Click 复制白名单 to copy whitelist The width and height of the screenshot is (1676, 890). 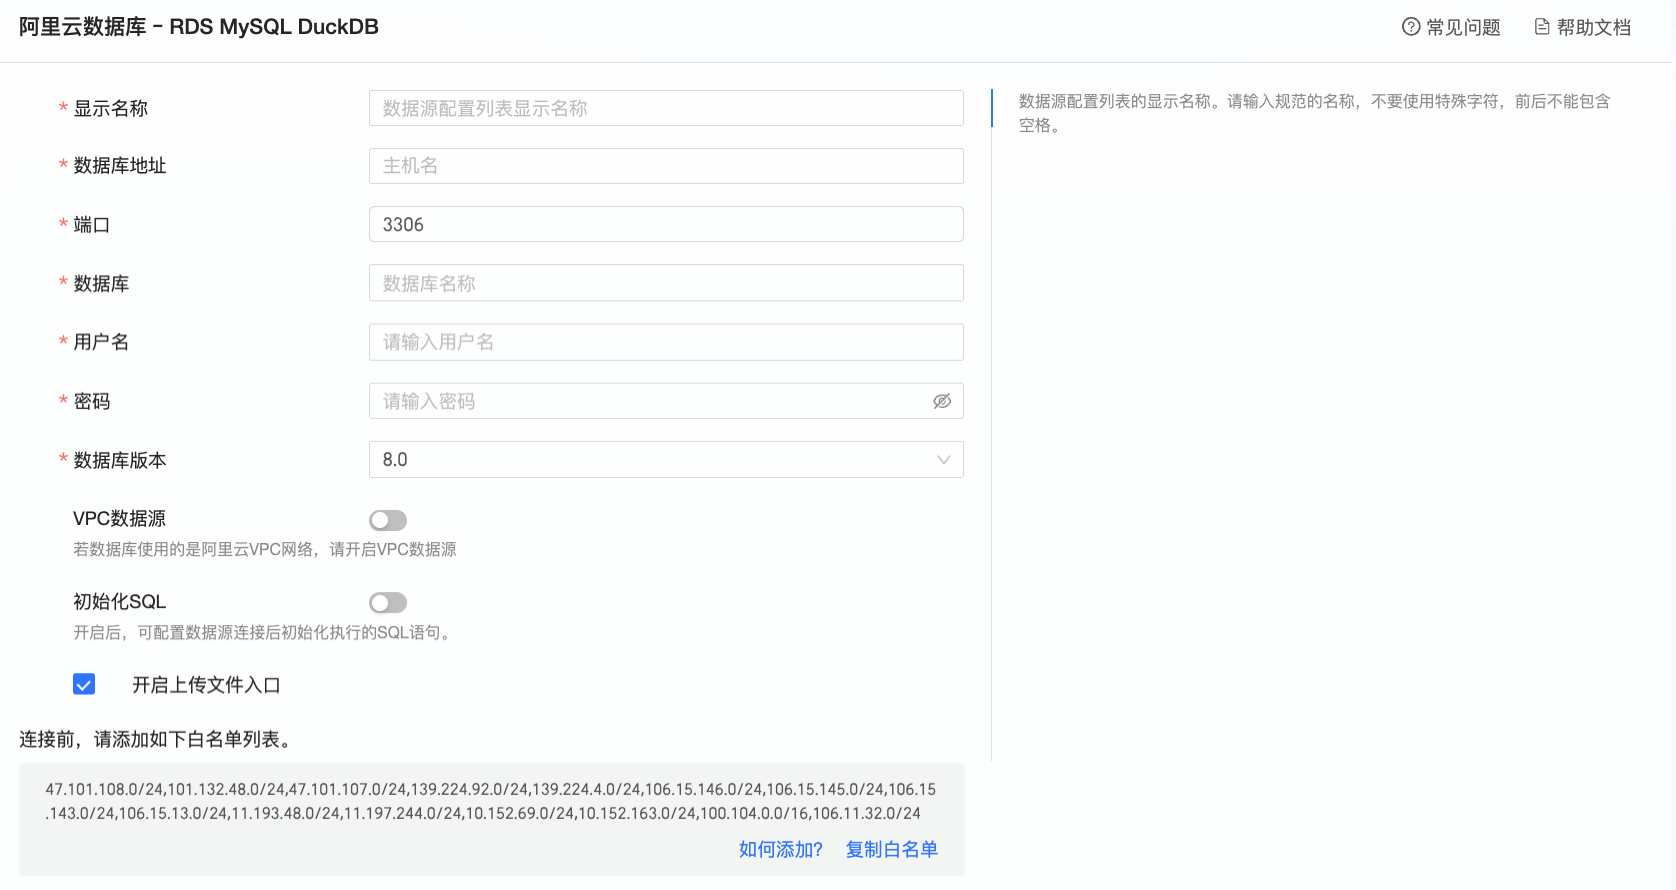892,849
